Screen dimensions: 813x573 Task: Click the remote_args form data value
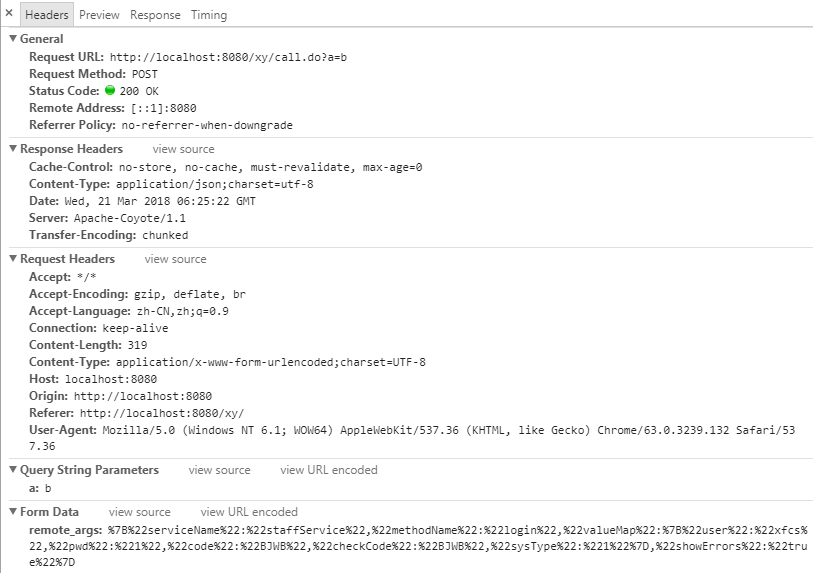tap(418, 546)
